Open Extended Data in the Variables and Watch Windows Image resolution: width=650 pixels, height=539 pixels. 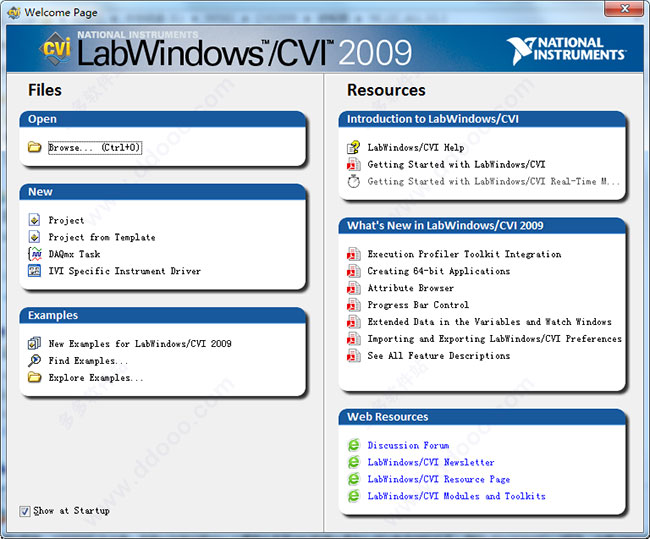pos(490,322)
